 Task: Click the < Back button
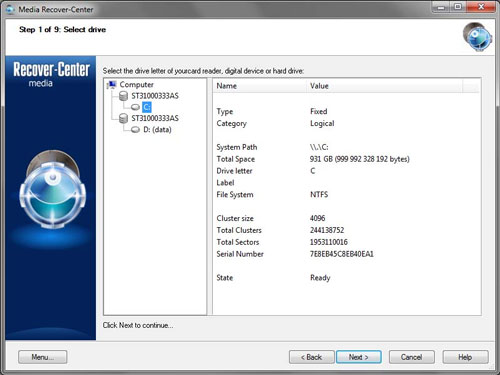pos(312,357)
